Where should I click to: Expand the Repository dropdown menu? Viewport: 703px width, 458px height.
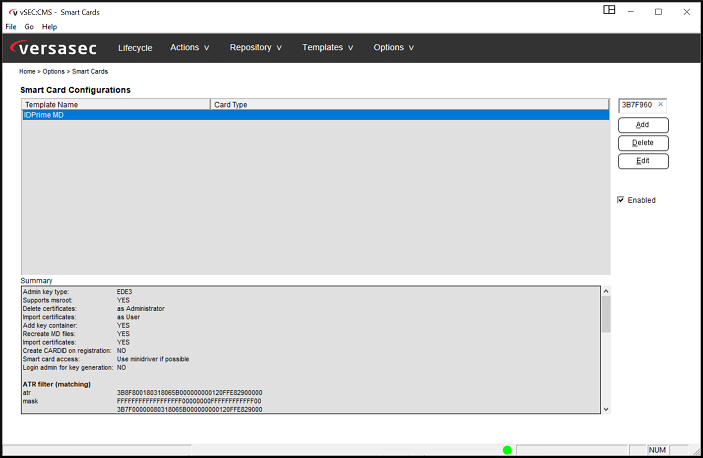256,48
